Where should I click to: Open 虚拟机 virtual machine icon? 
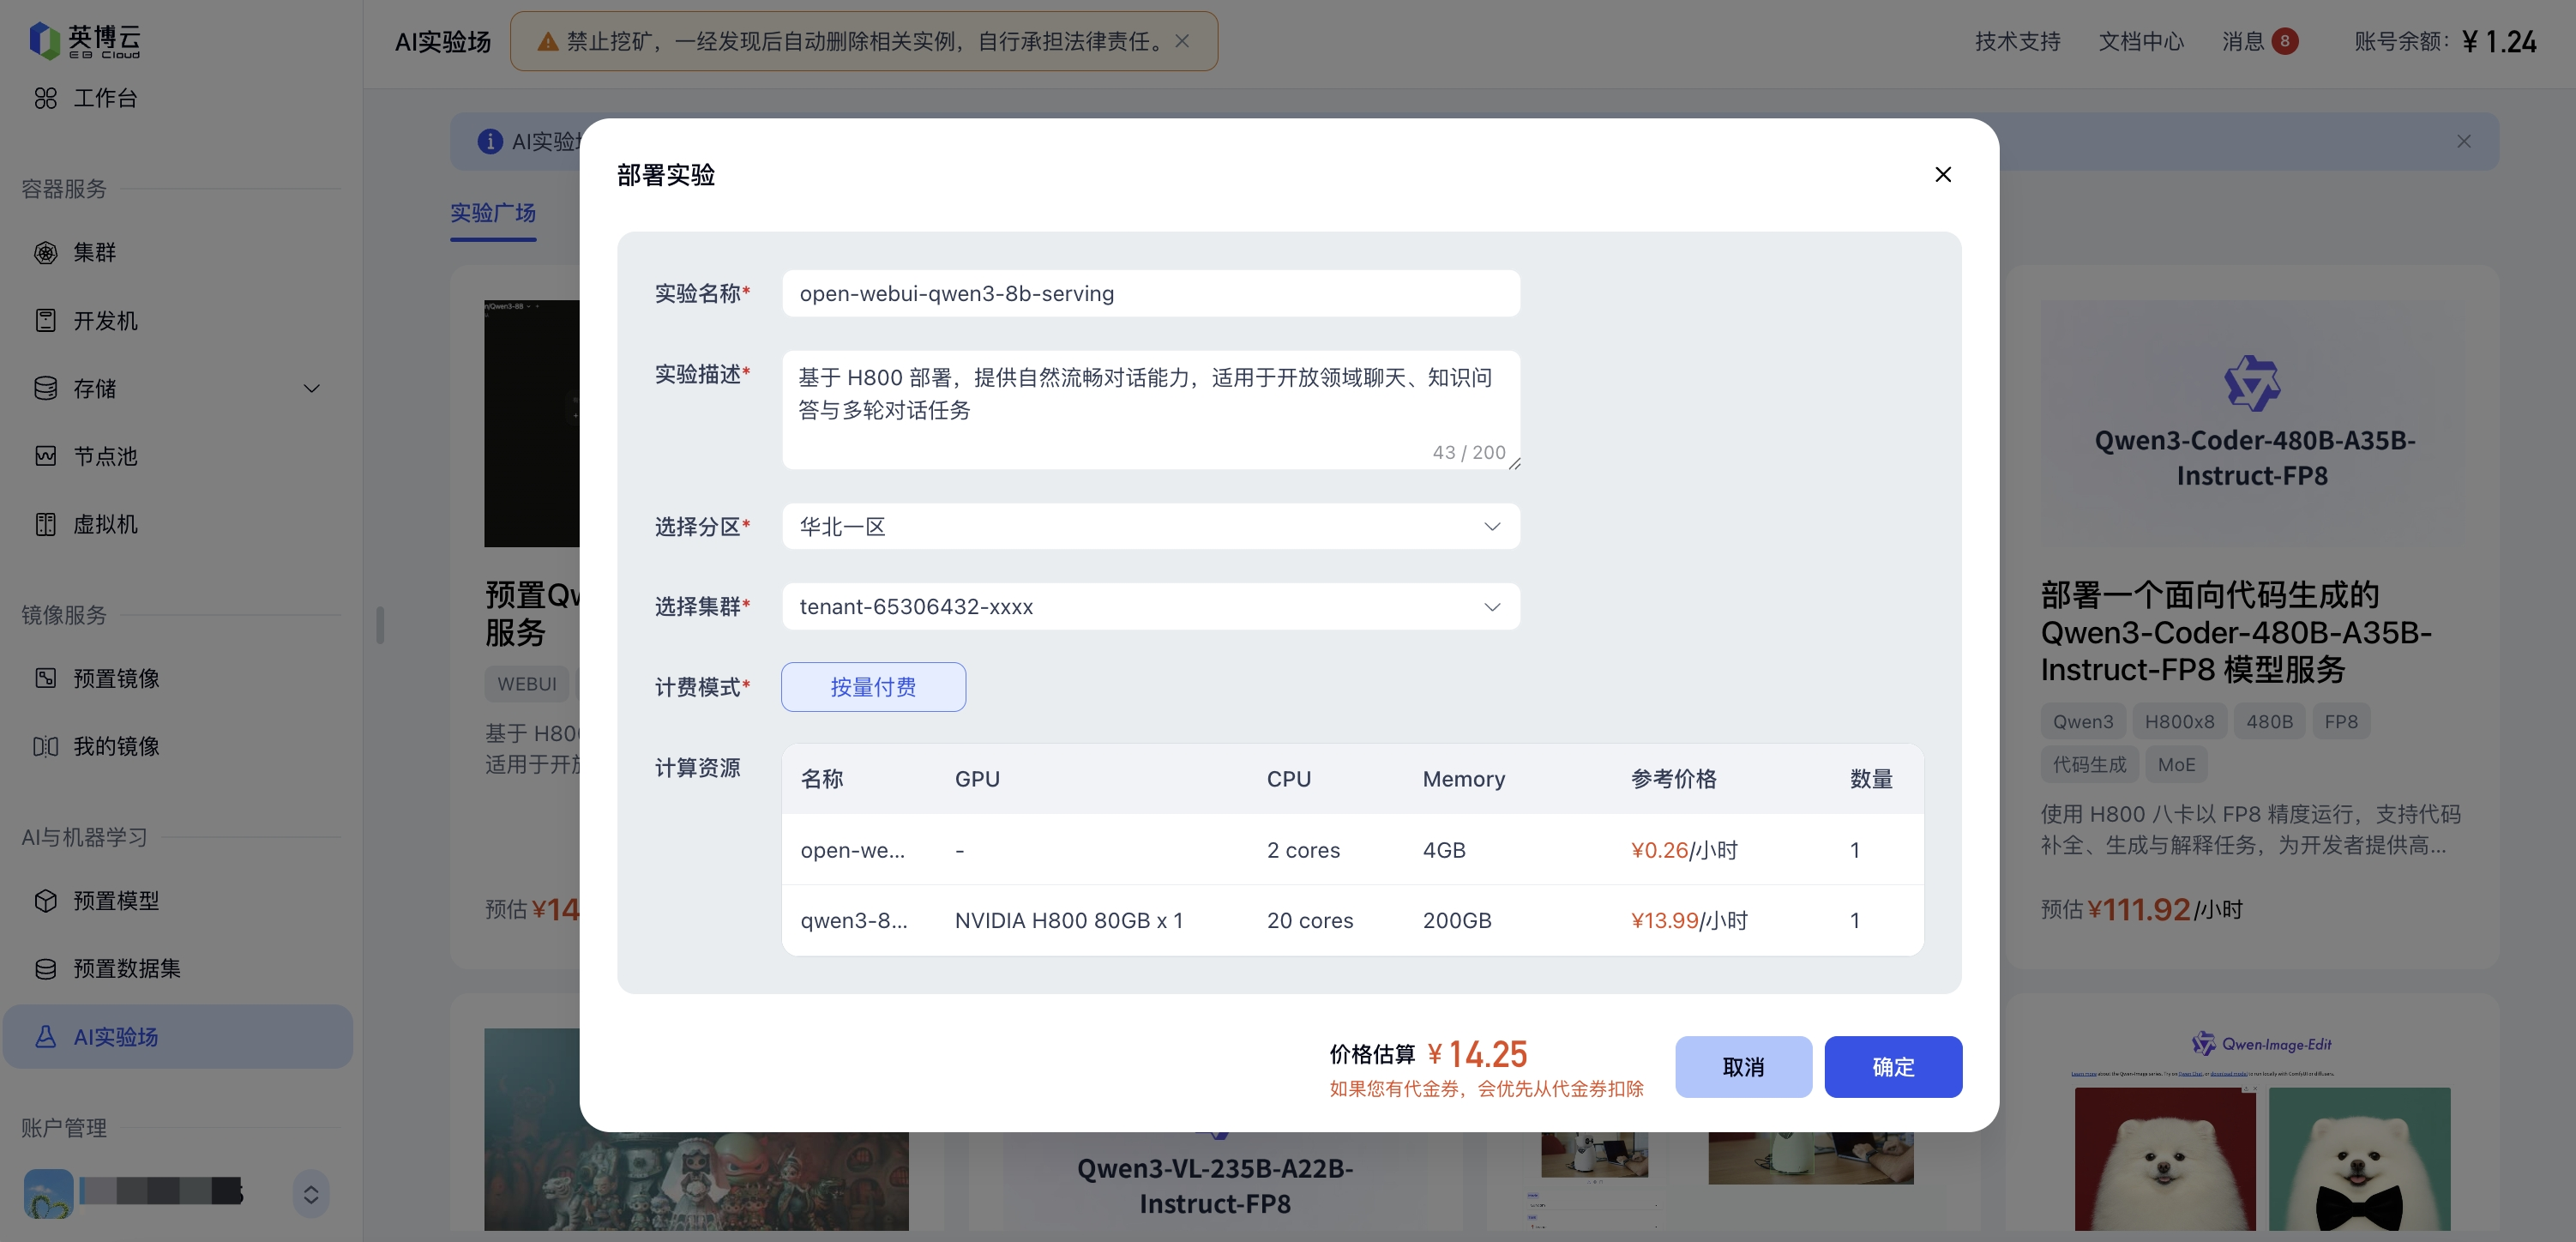tap(45, 524)
